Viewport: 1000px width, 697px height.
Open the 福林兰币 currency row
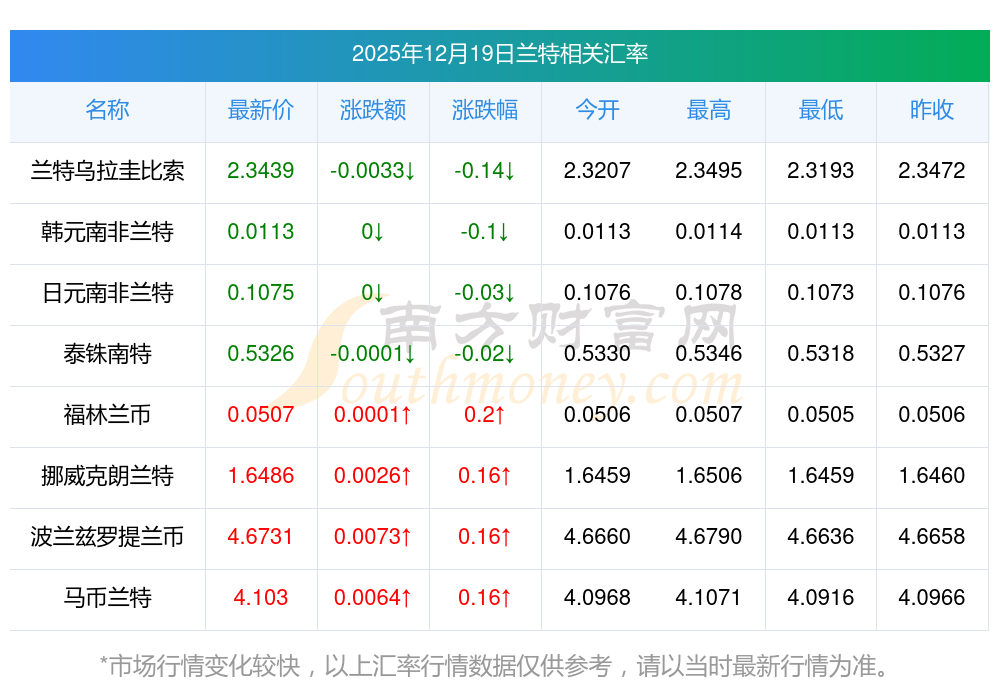point(107,415)
